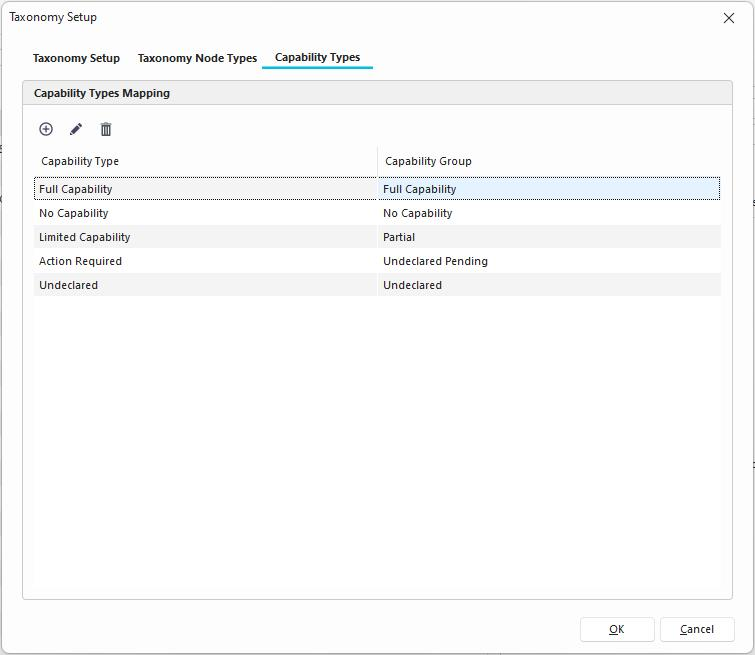Viewport: 755px width, 655px height.
Task: Select the Action Required row
Action: click(80, 261)
